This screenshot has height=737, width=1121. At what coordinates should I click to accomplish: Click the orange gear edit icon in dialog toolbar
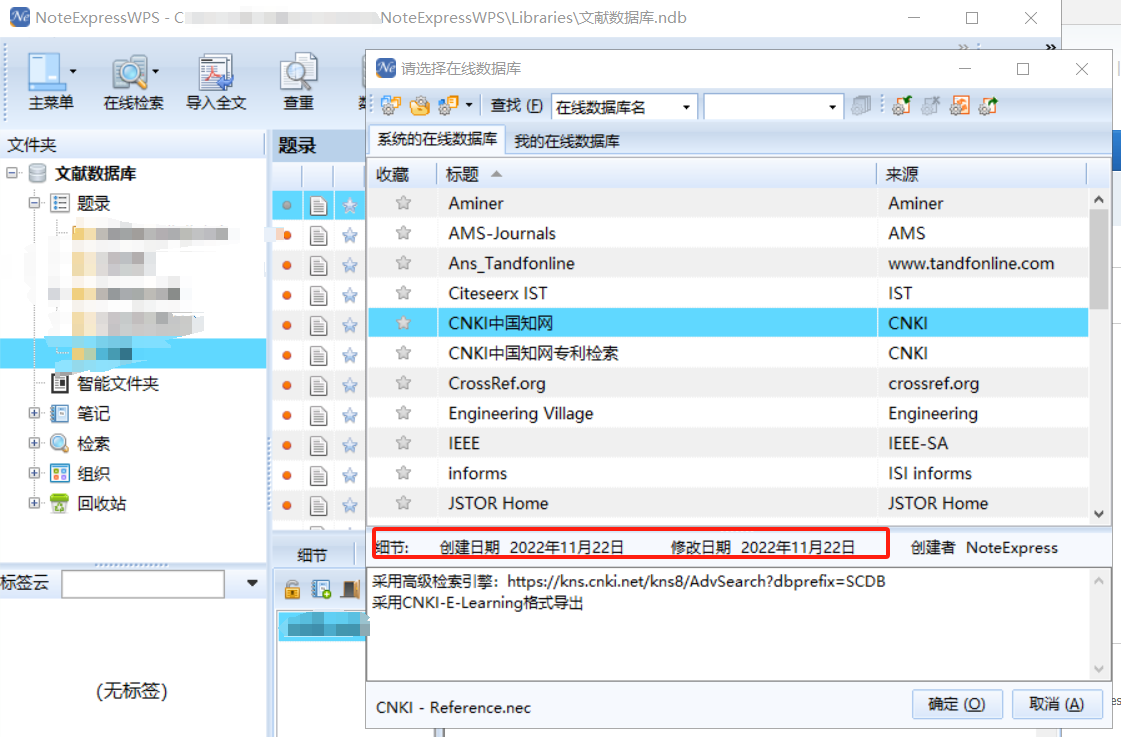959,106
